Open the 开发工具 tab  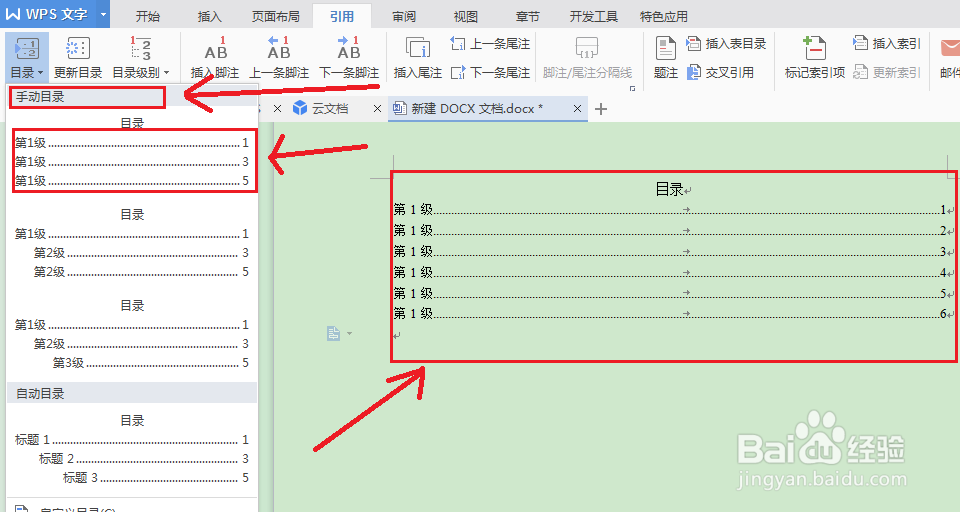594,17
